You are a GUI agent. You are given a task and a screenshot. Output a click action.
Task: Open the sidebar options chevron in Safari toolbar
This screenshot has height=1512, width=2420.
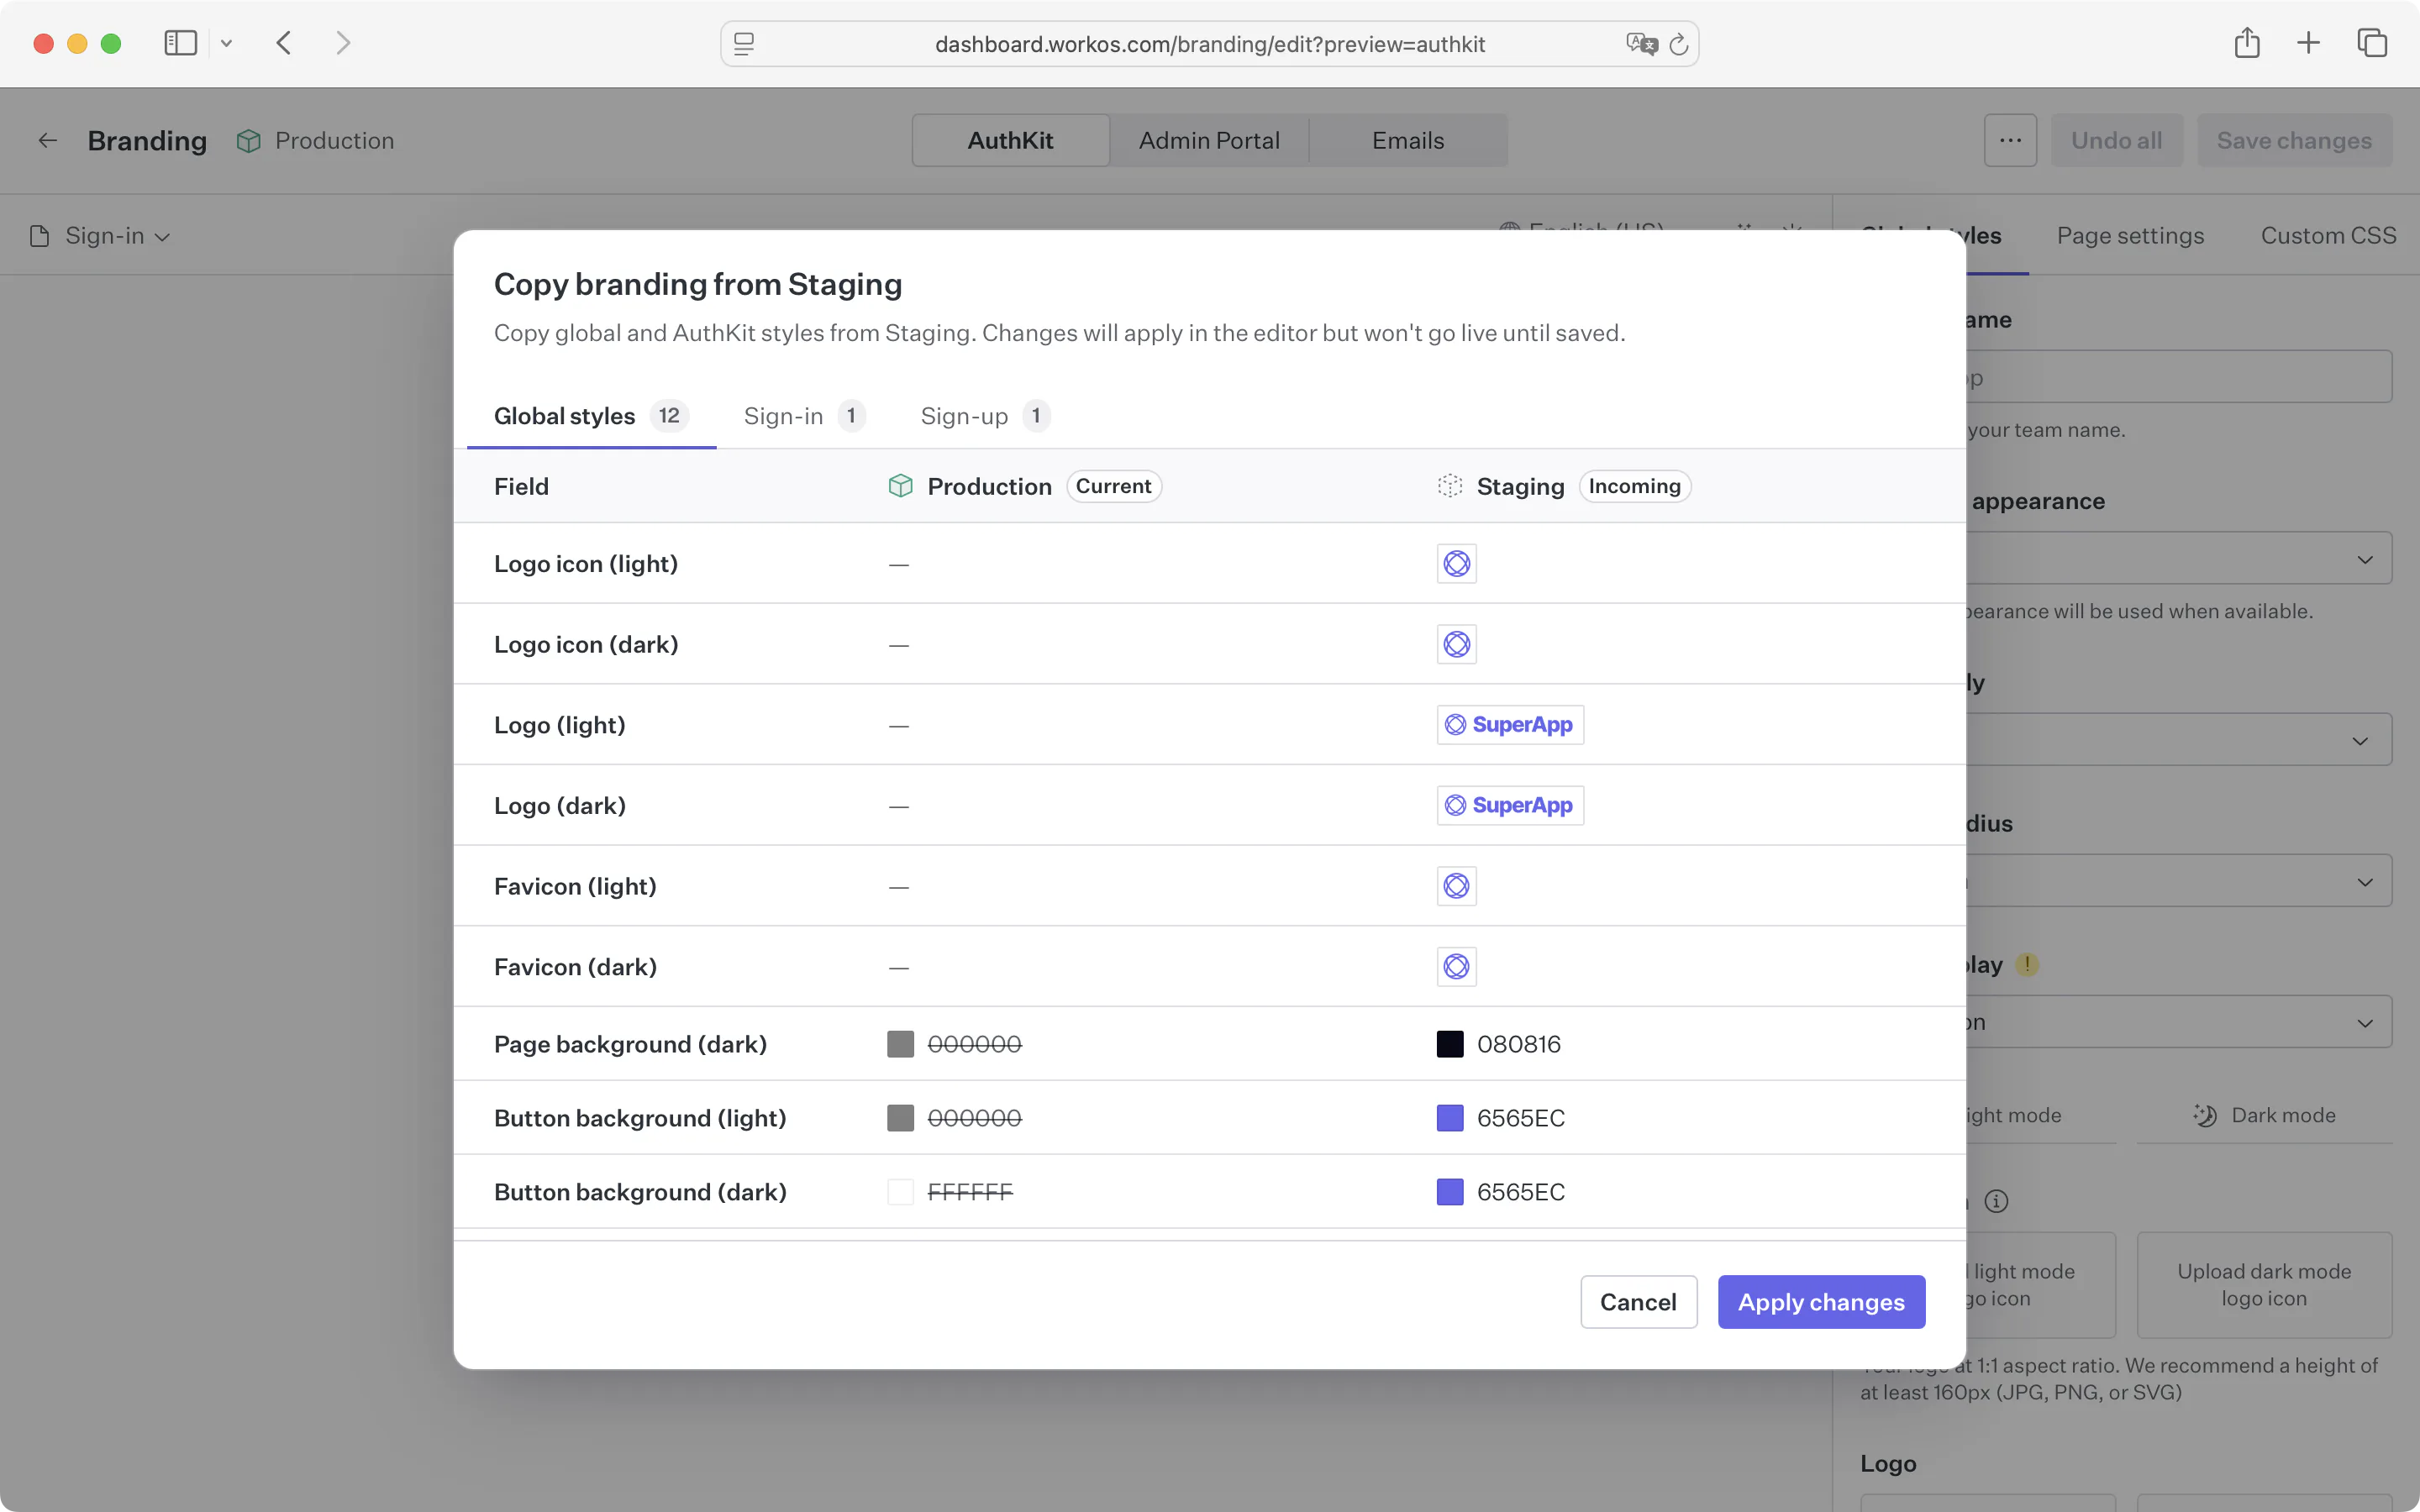tap(226, 43)
